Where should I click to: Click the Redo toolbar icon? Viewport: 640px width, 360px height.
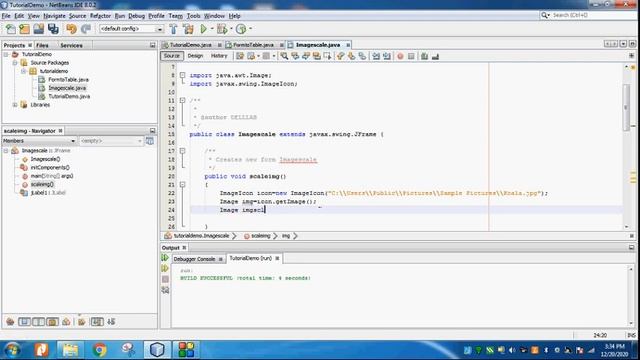(x=86, y=29)
